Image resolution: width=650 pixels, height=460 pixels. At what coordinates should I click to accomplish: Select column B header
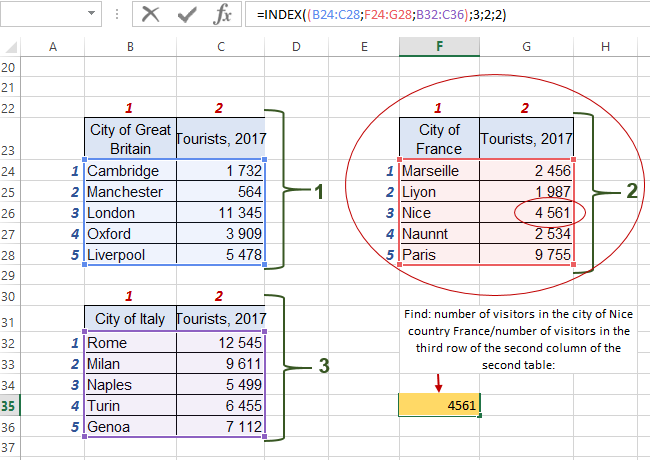(130, 47)
